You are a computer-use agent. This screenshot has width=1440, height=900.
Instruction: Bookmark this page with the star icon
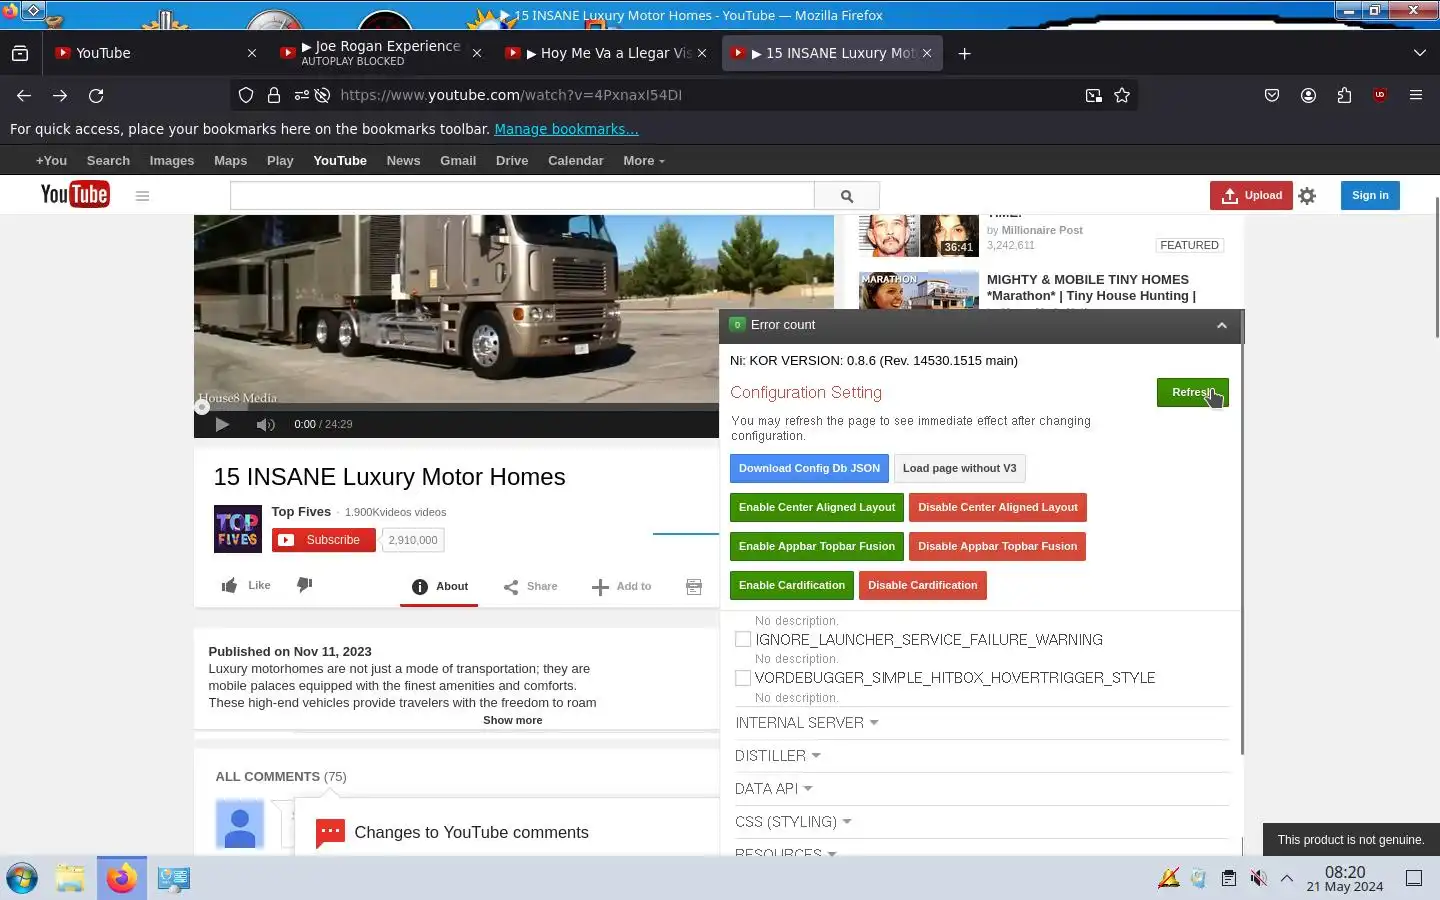coord(1122,95)
